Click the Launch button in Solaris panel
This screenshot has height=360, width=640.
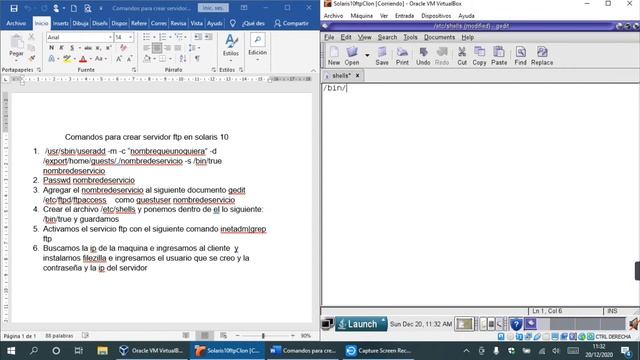pyautogui.click(x=361, y=324)
